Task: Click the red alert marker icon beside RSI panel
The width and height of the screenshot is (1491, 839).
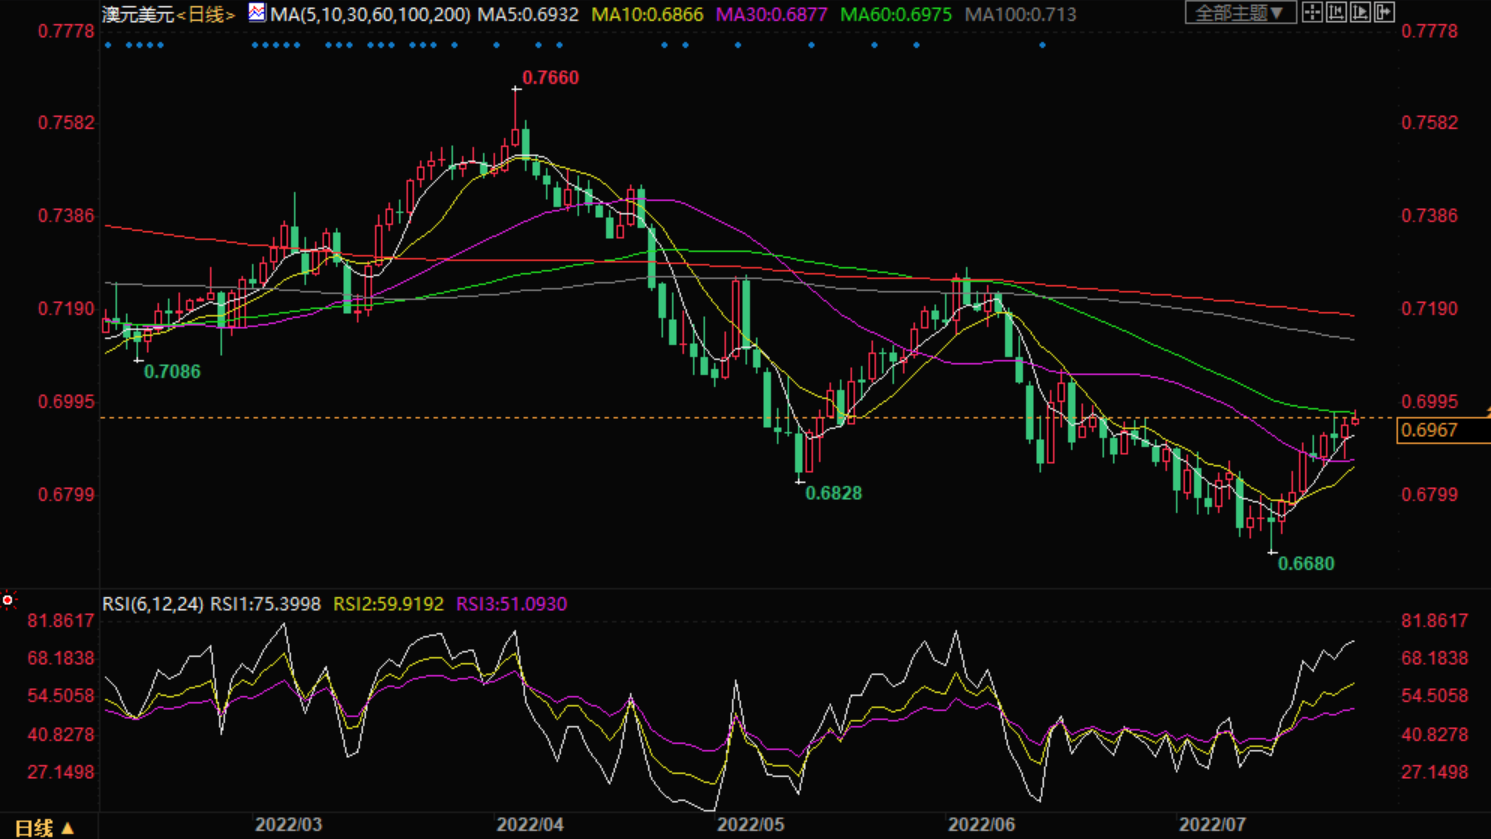Action: coord(8,600)
